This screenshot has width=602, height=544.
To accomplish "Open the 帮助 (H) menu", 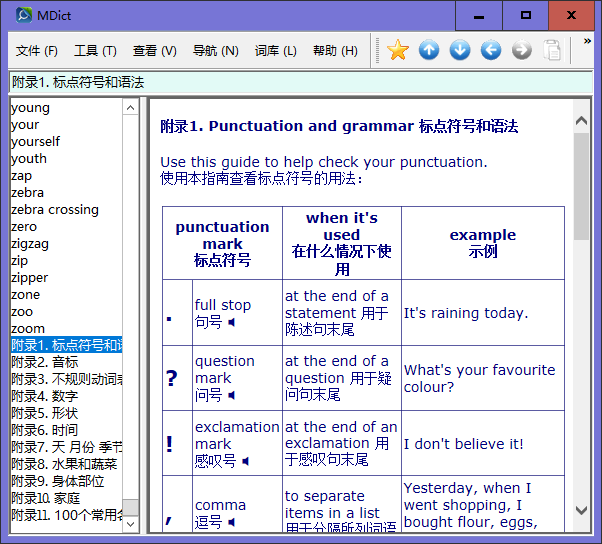I will (335, 51).
